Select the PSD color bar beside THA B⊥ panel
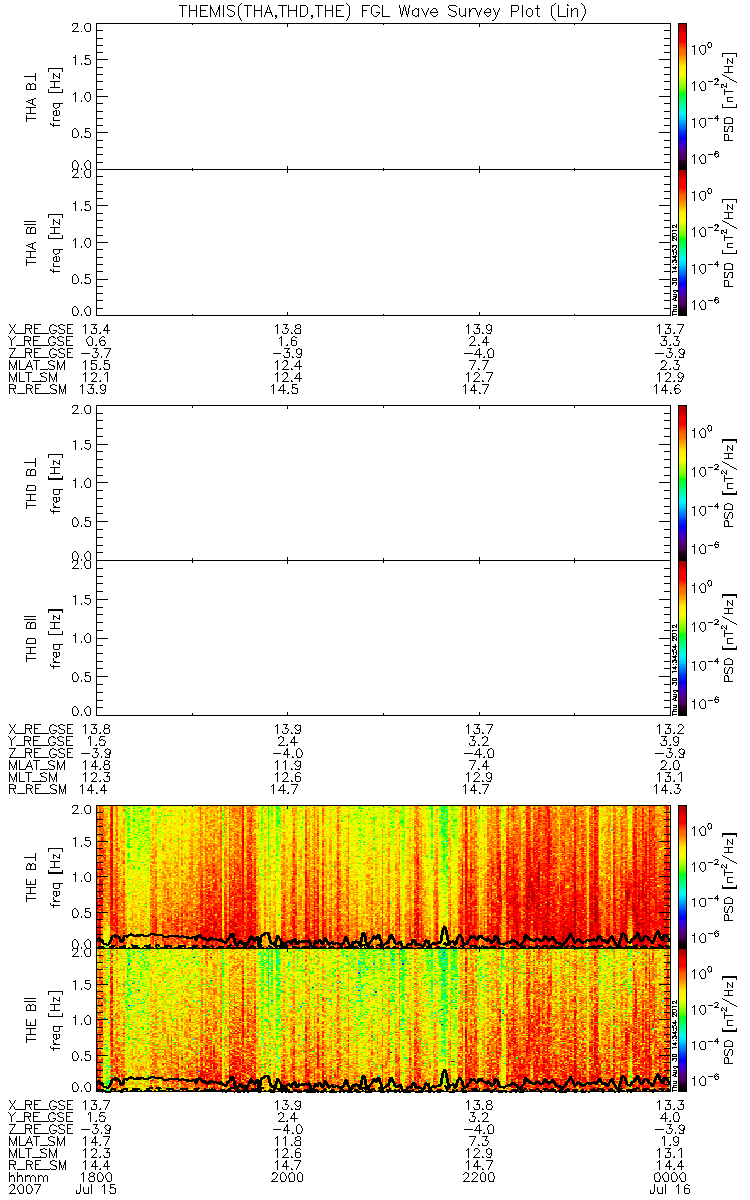Viewport: 750px width, 1200px height. 682,95
